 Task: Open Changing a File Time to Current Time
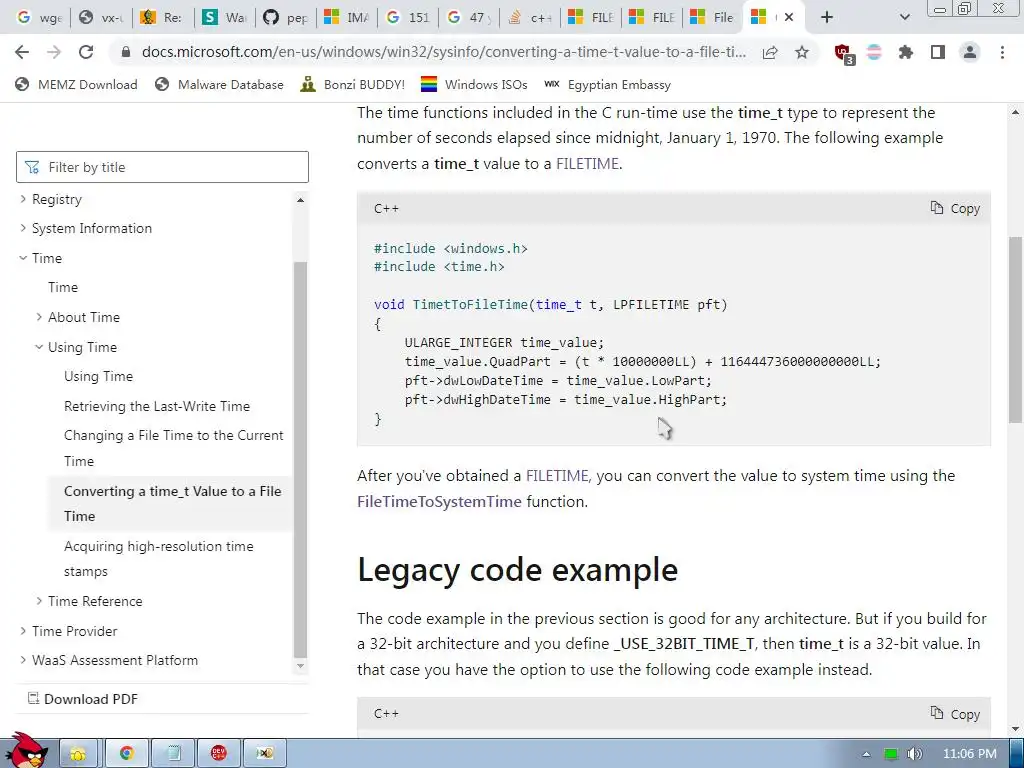coord(174,448)
